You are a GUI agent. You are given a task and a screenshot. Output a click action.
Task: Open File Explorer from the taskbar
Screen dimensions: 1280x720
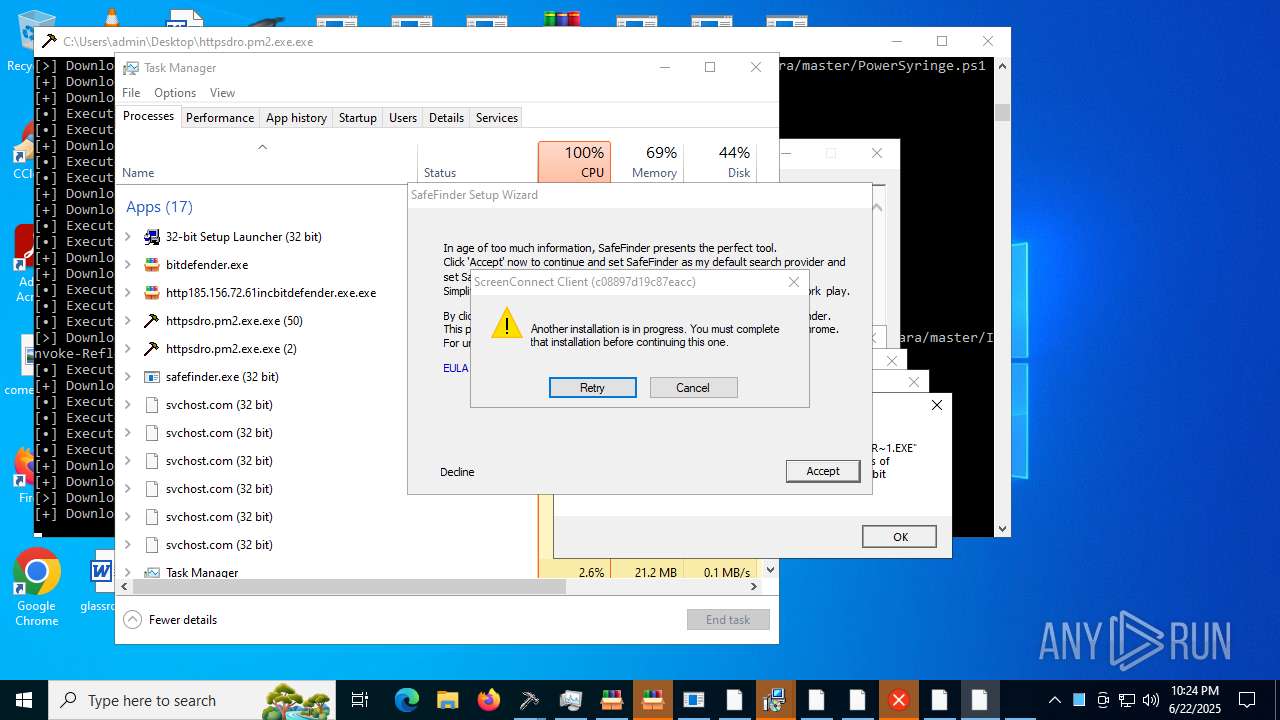(x=447, y=700)
